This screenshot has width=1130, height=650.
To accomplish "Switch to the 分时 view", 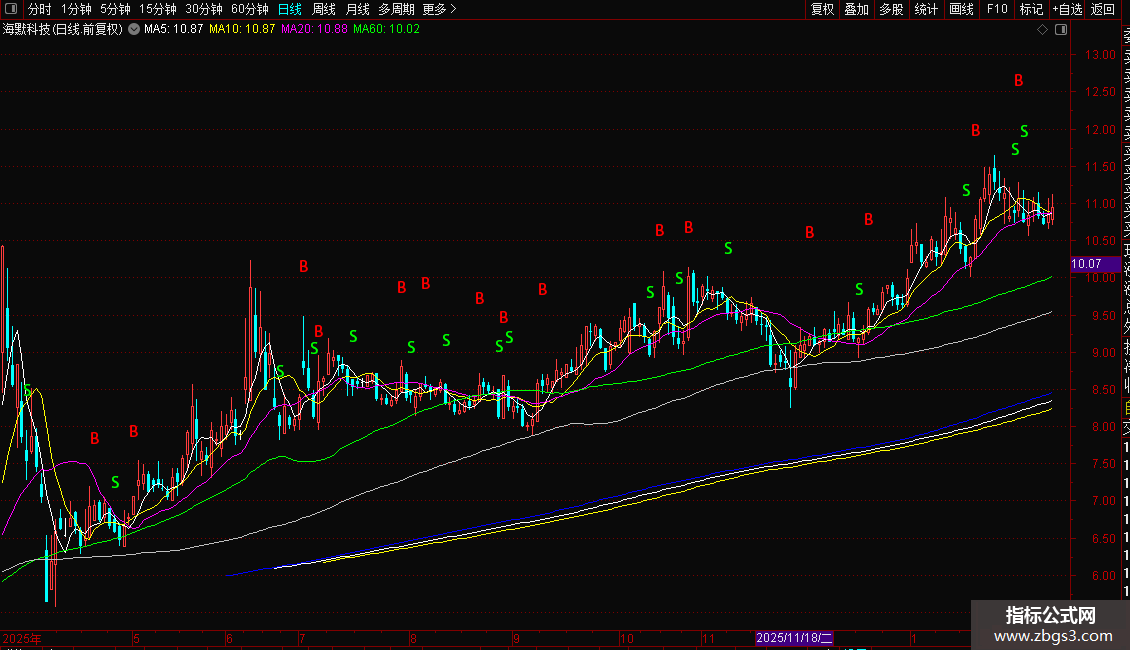I will (x=39, y=9).
